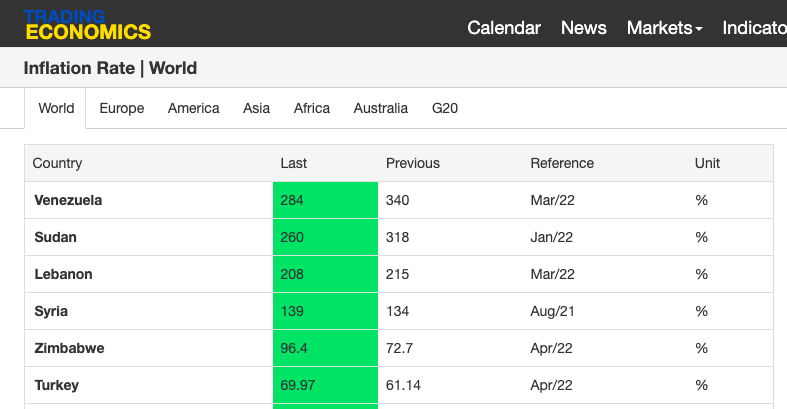
Task: Sort table by the Last column header
Action: (x=294, y=163)
